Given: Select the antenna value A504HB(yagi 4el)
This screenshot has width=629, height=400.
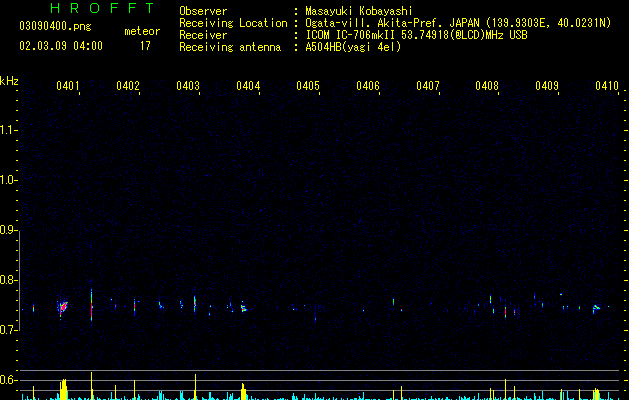Looking at the screenshot, I should click(353, 47).
